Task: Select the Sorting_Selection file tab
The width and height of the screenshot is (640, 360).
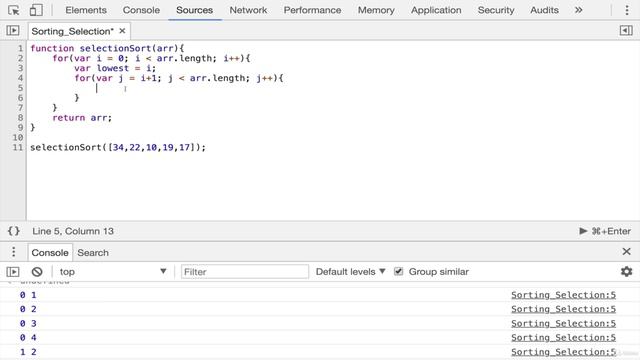Action: 73,31
